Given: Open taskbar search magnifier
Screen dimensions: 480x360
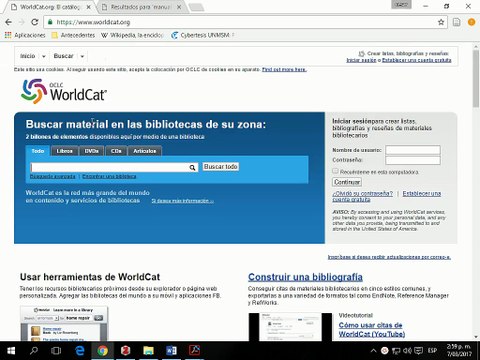Looking at the screenshot, I should click(34, 351).
